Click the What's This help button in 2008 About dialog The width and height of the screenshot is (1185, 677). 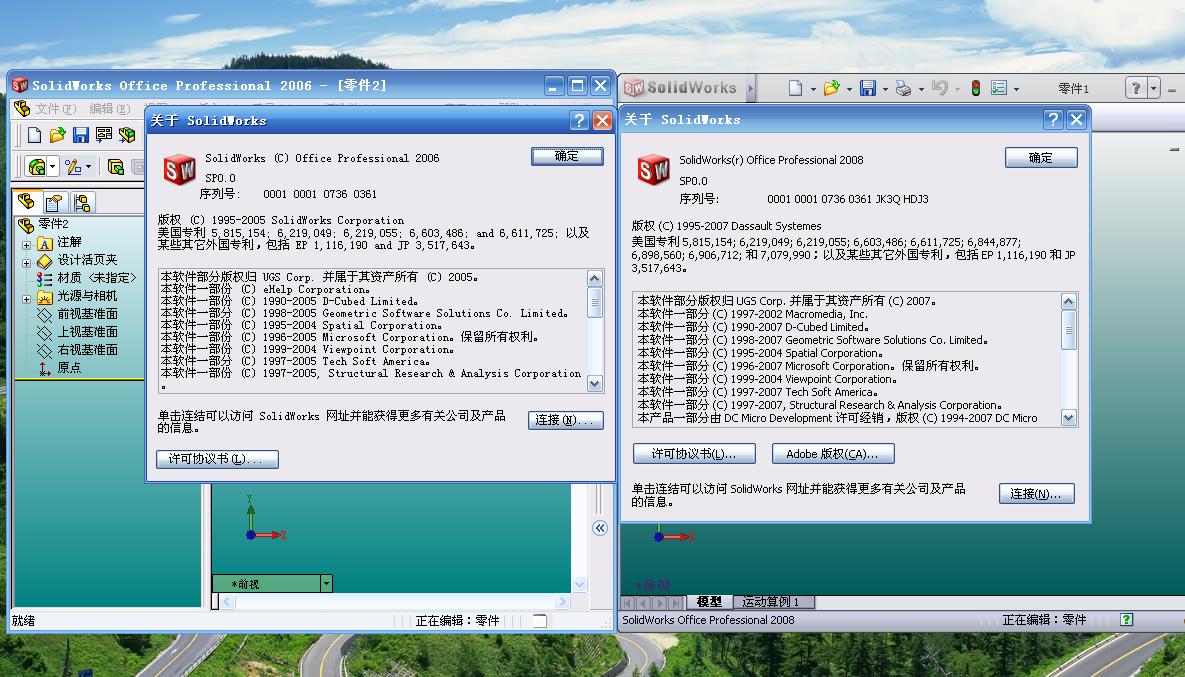pos(1053,119)
